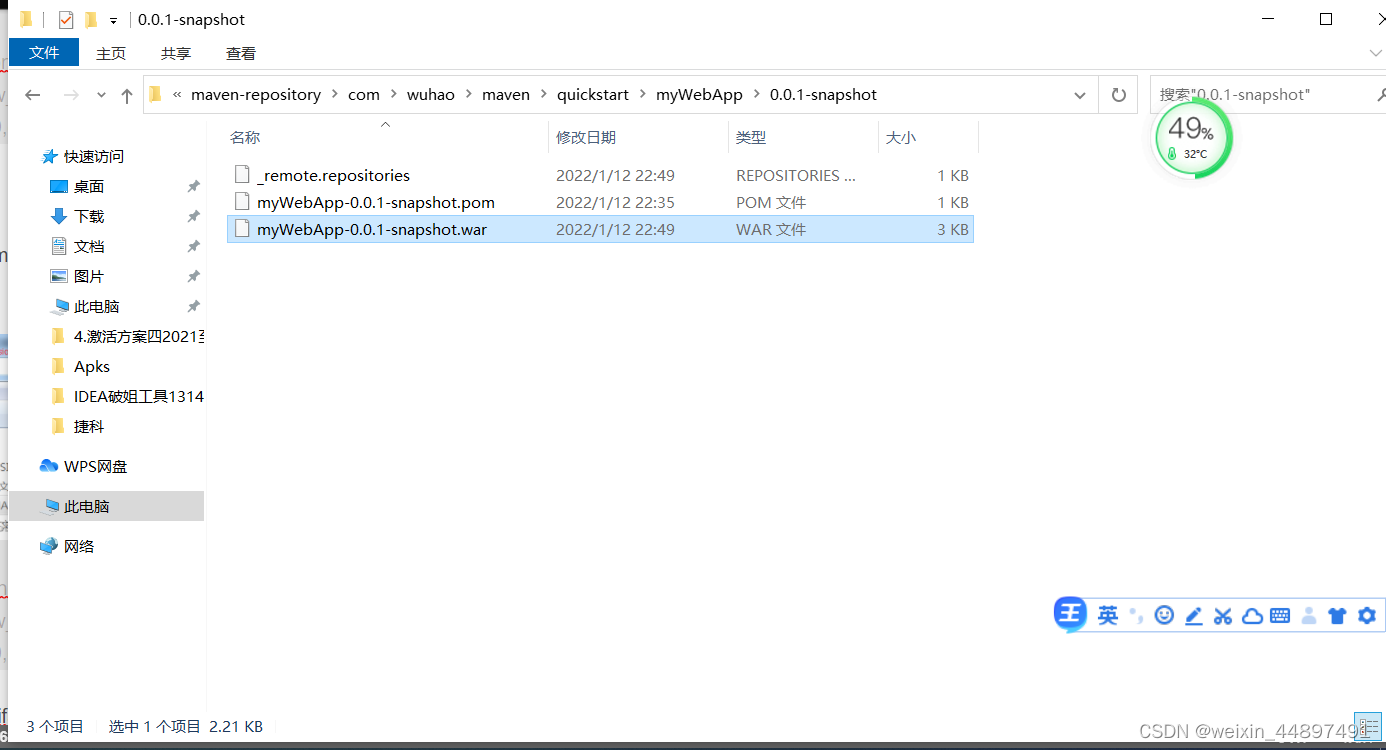
Task: Toggle the punctuation mode on the IME bar
Action: click(x=1135, y=616)
